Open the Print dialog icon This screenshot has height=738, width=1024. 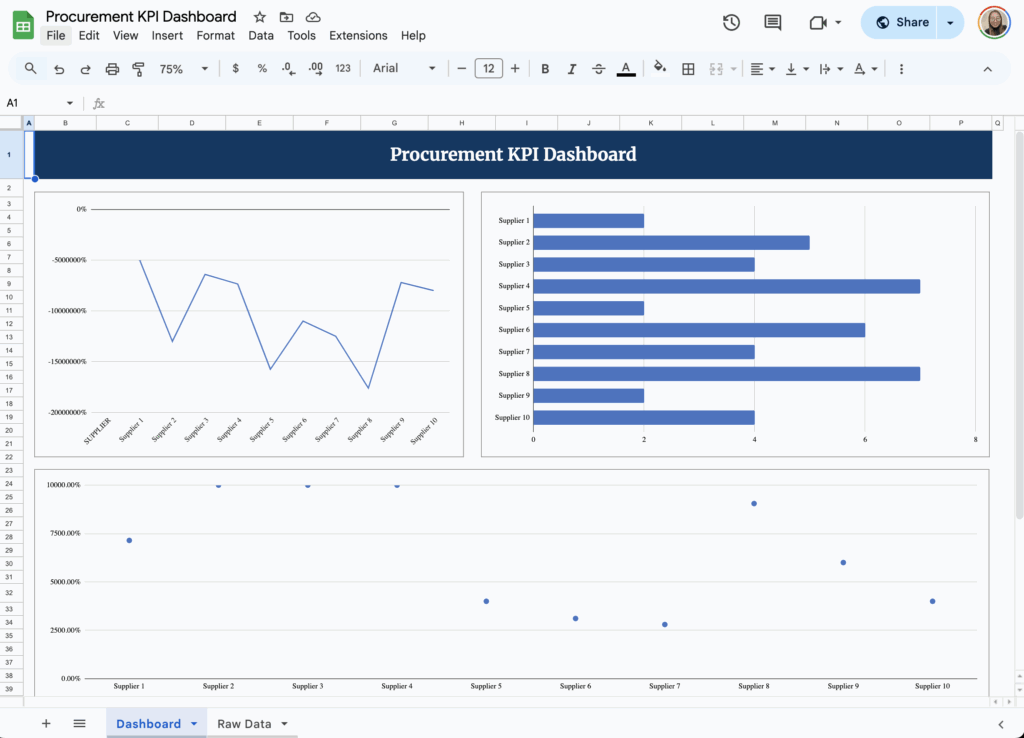coord(112,68)
